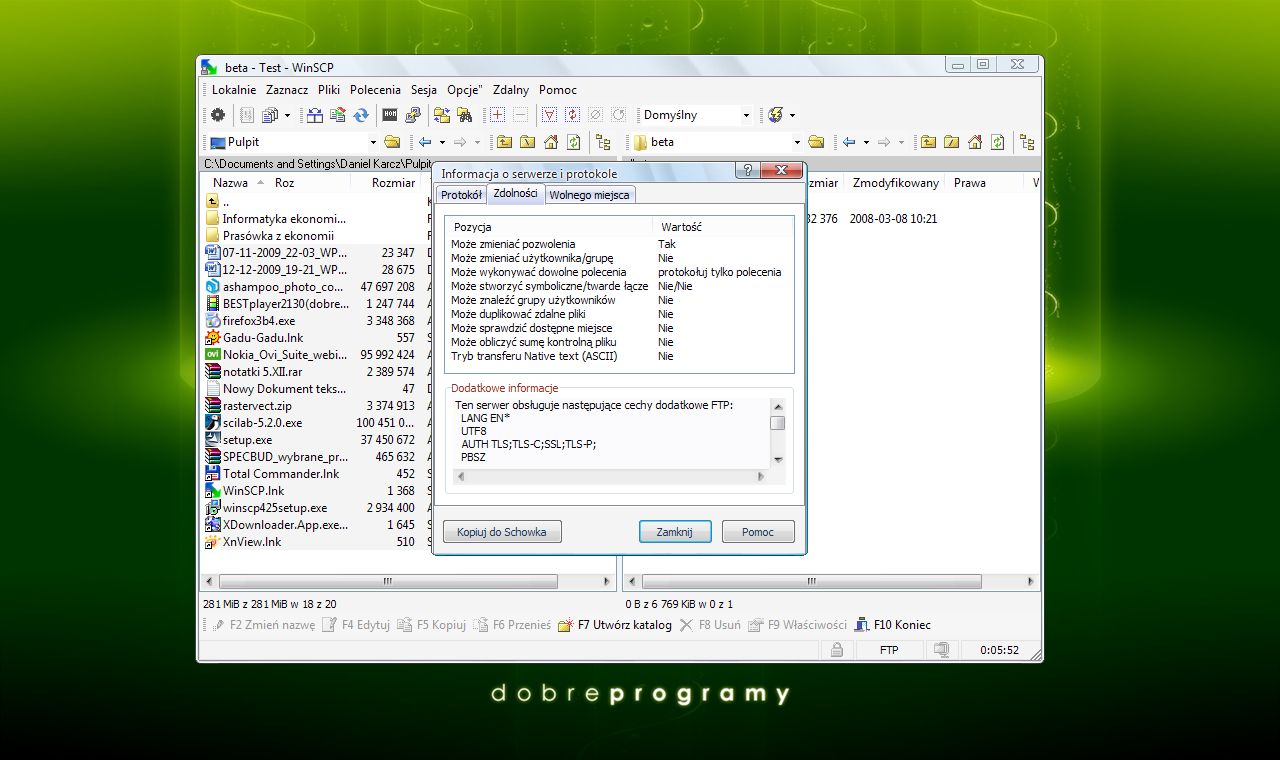Click the Find files binoculars icon
Screen dimensions: 1280x760
point(465,115)
